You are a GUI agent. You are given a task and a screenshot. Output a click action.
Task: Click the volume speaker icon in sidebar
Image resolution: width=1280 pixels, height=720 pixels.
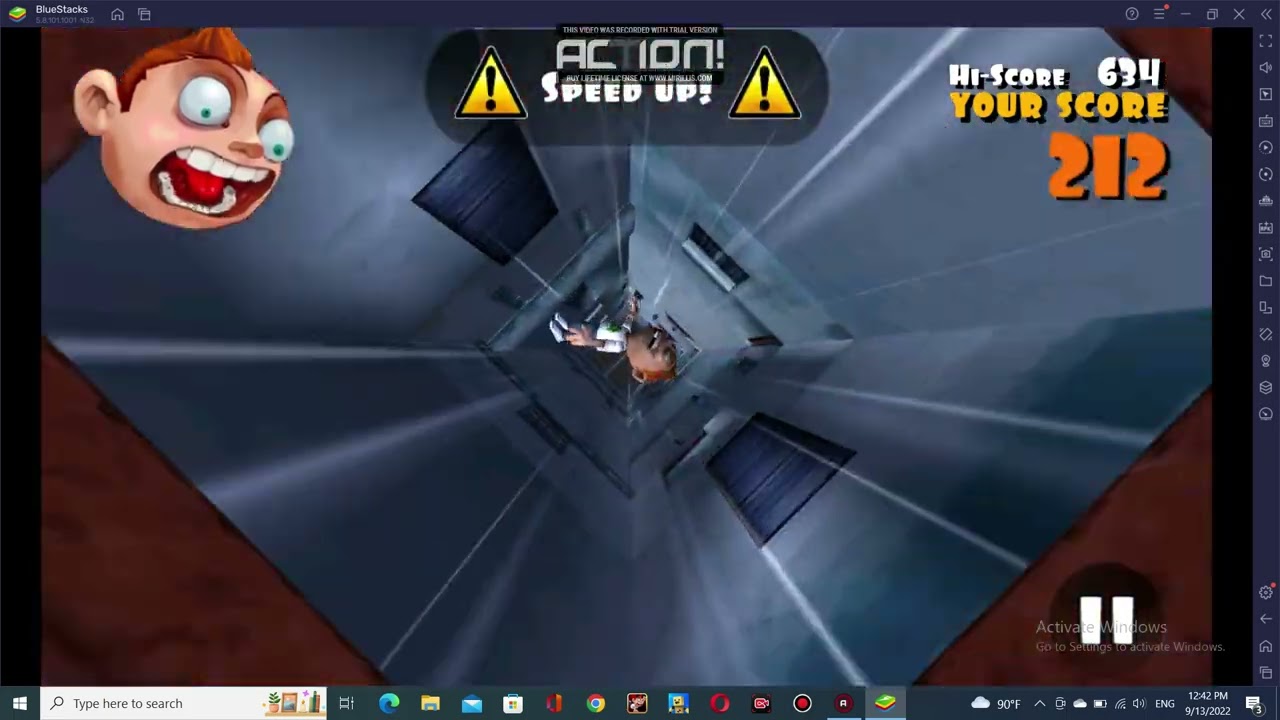point(1265,68)
